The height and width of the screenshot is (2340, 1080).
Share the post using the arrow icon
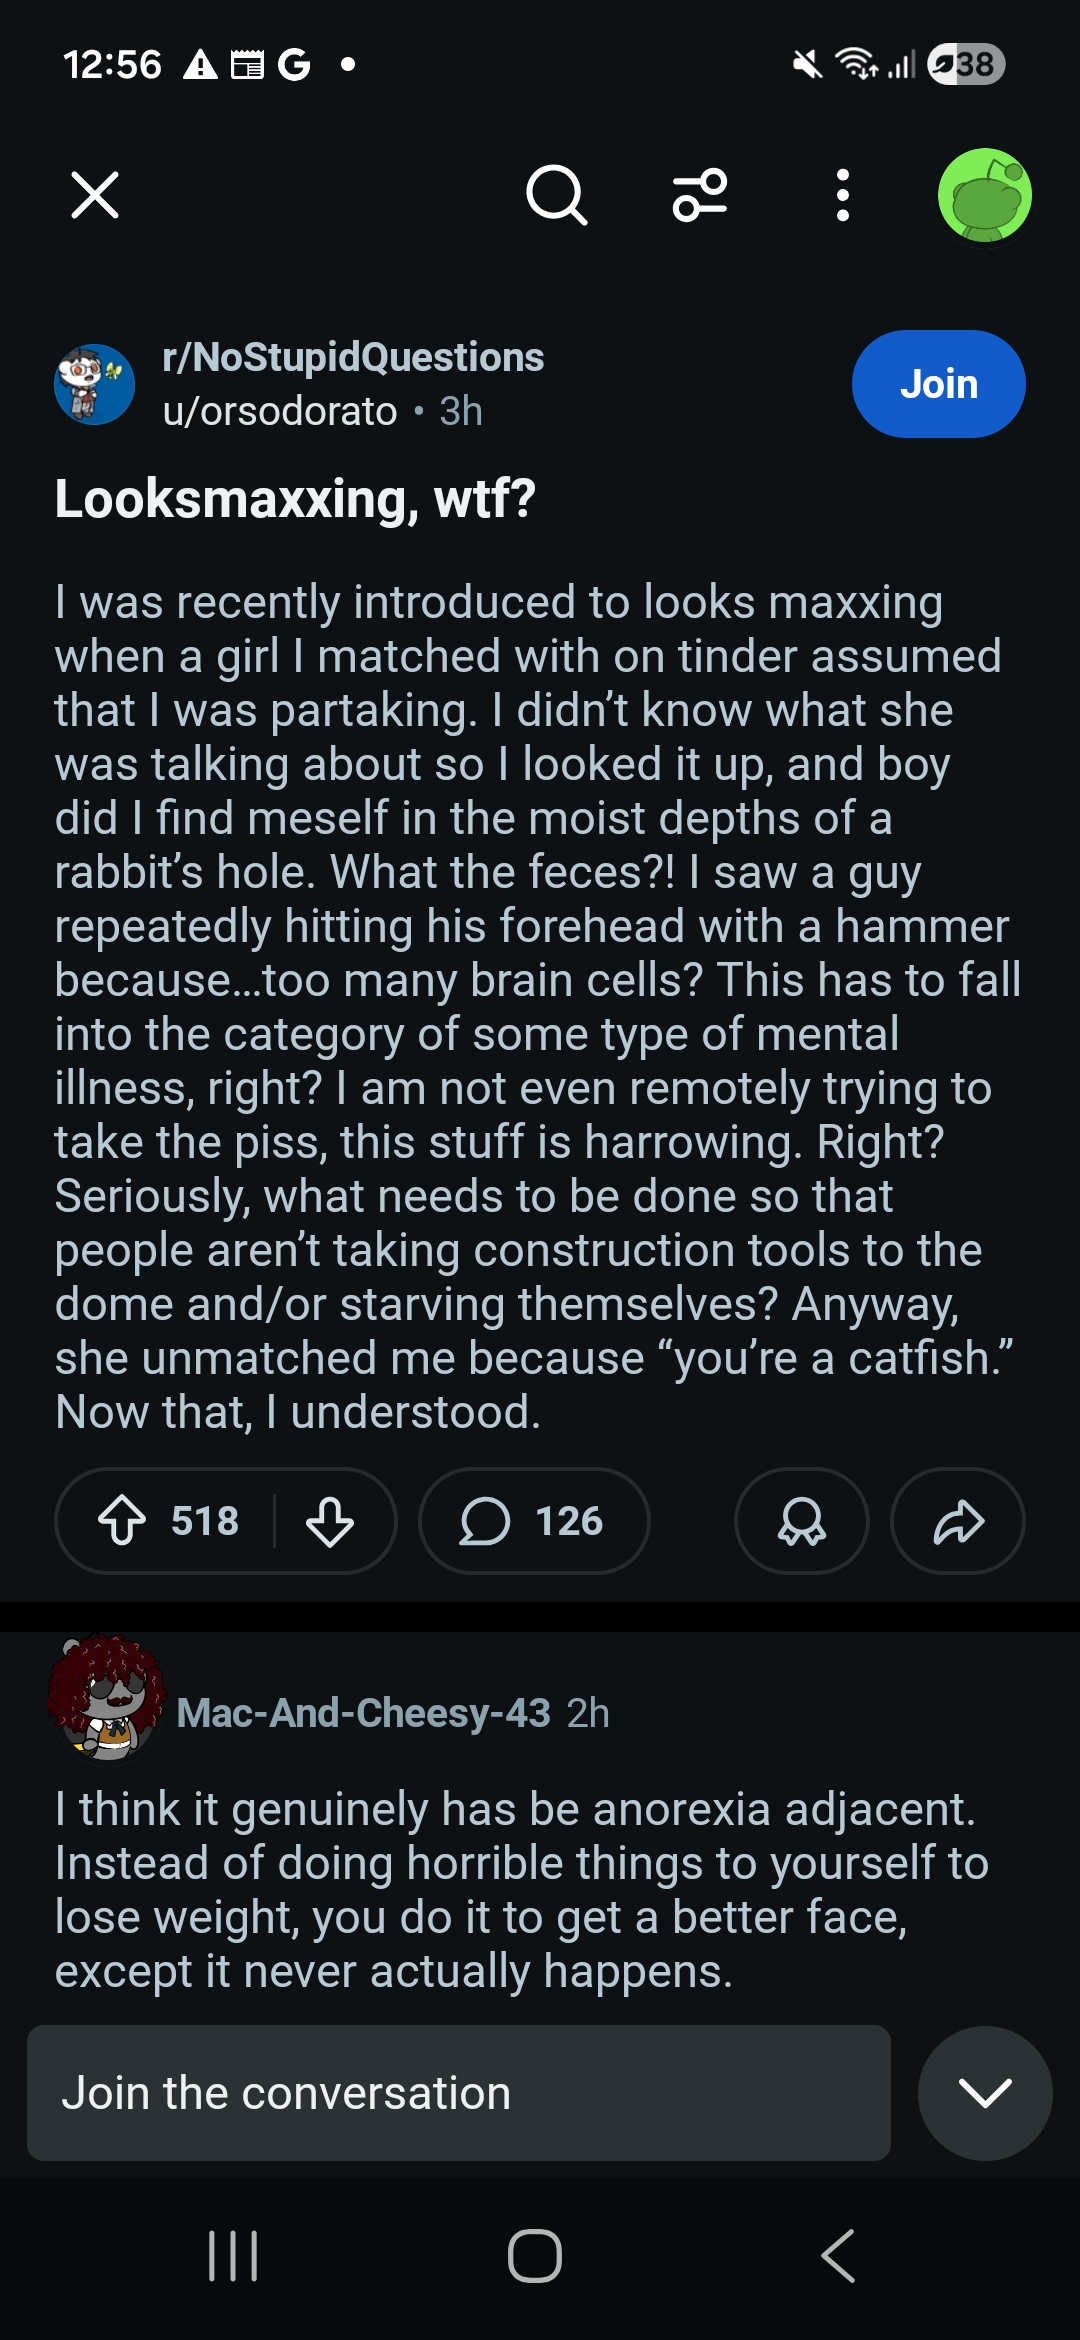958,1521
